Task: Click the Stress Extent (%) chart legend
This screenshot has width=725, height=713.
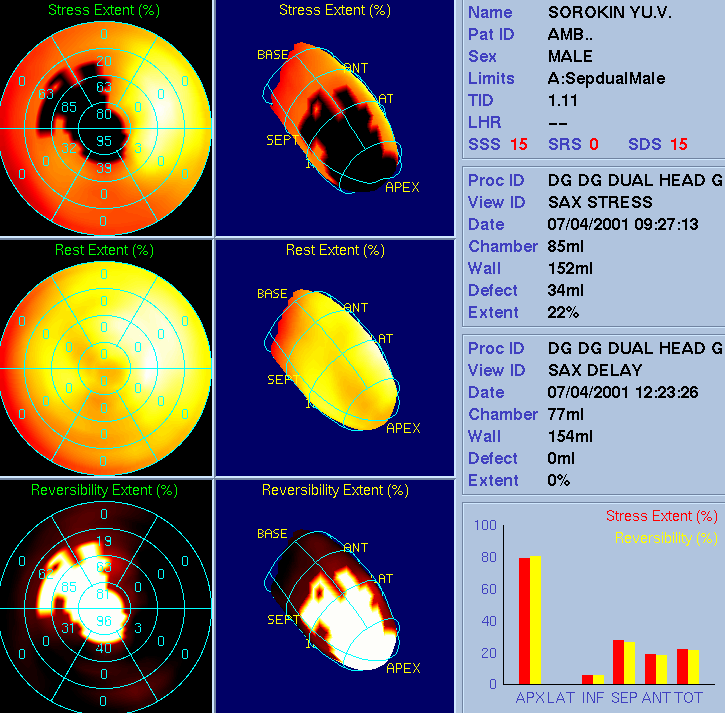Action: tap(662, 516)
